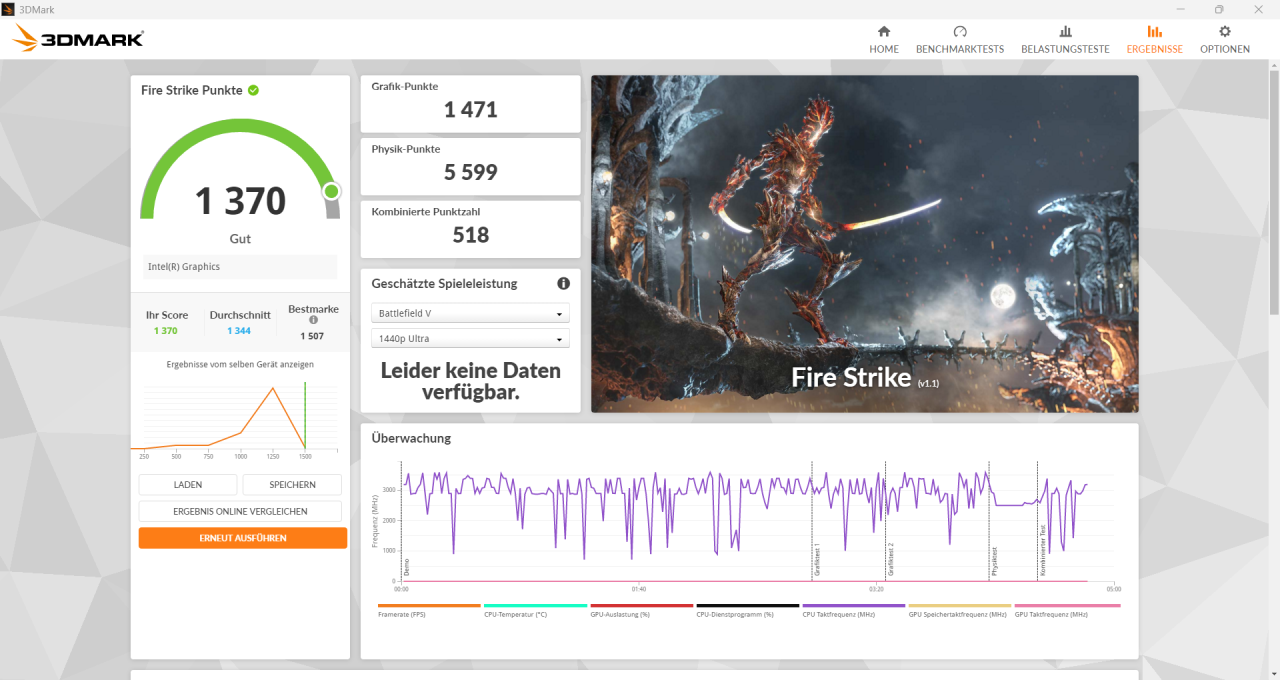
Task: Click the turquoise CPU-Temperatur color swatch
Action: [535, 606]
